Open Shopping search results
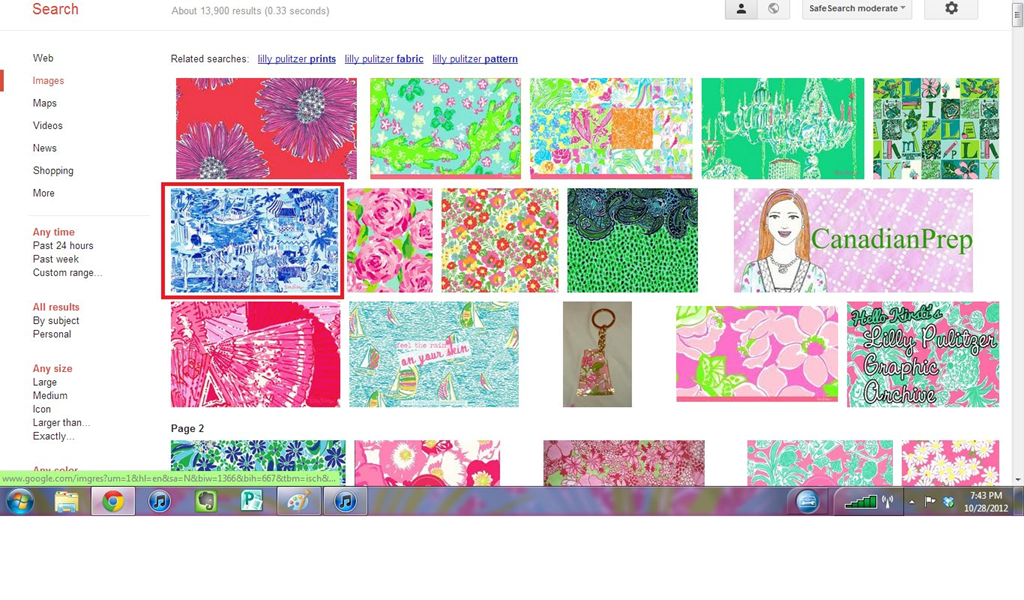This screenshot has height=600, width=1024. coord(53,170)
